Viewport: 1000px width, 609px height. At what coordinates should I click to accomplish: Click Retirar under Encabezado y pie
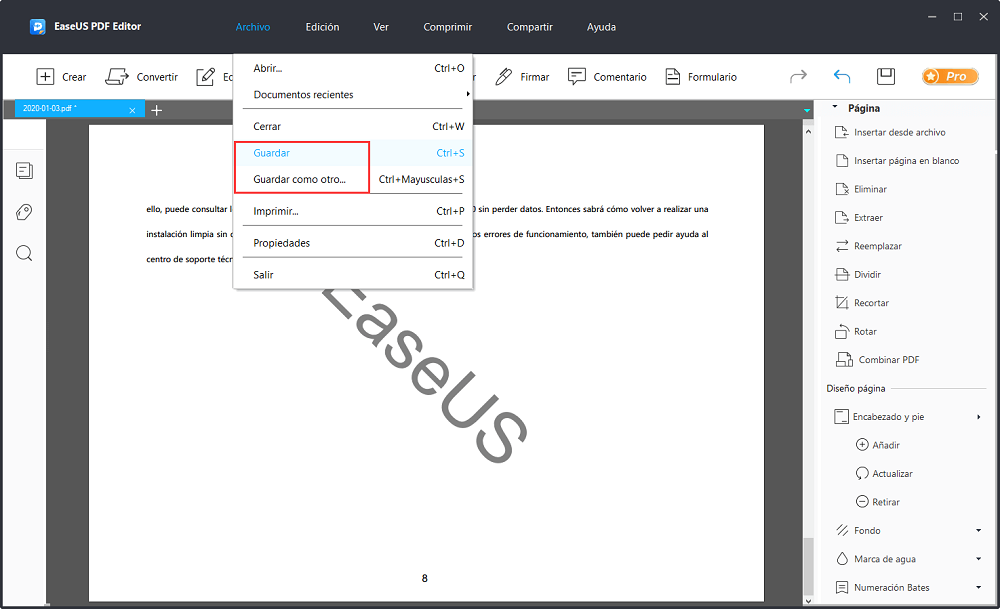[878, 502]
